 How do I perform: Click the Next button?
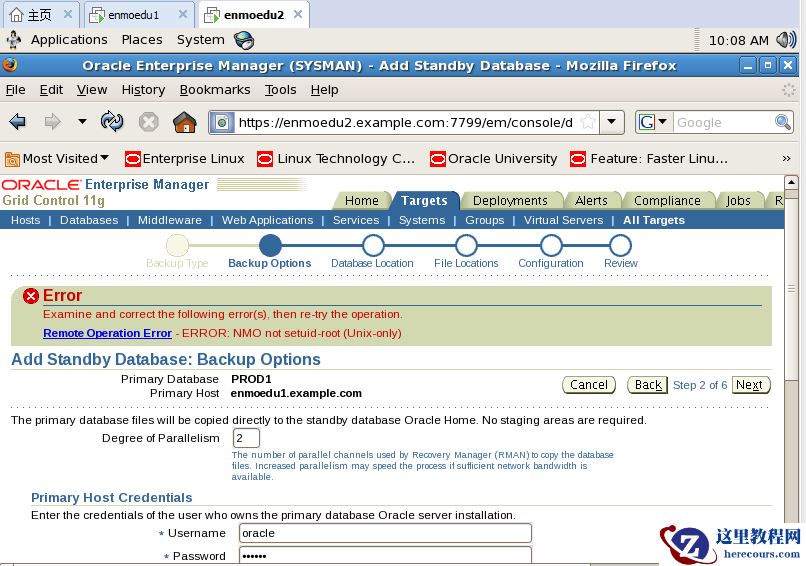(x=750, y=385)
